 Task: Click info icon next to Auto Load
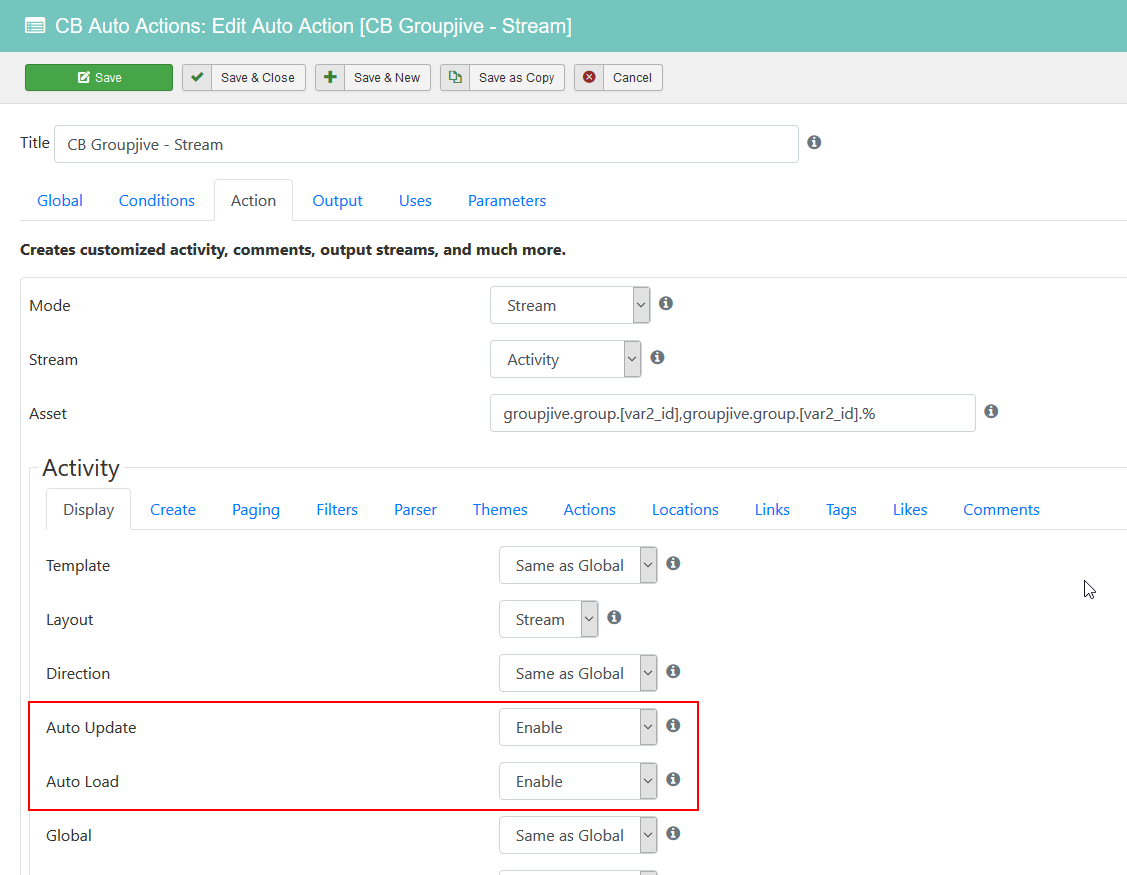673,779
